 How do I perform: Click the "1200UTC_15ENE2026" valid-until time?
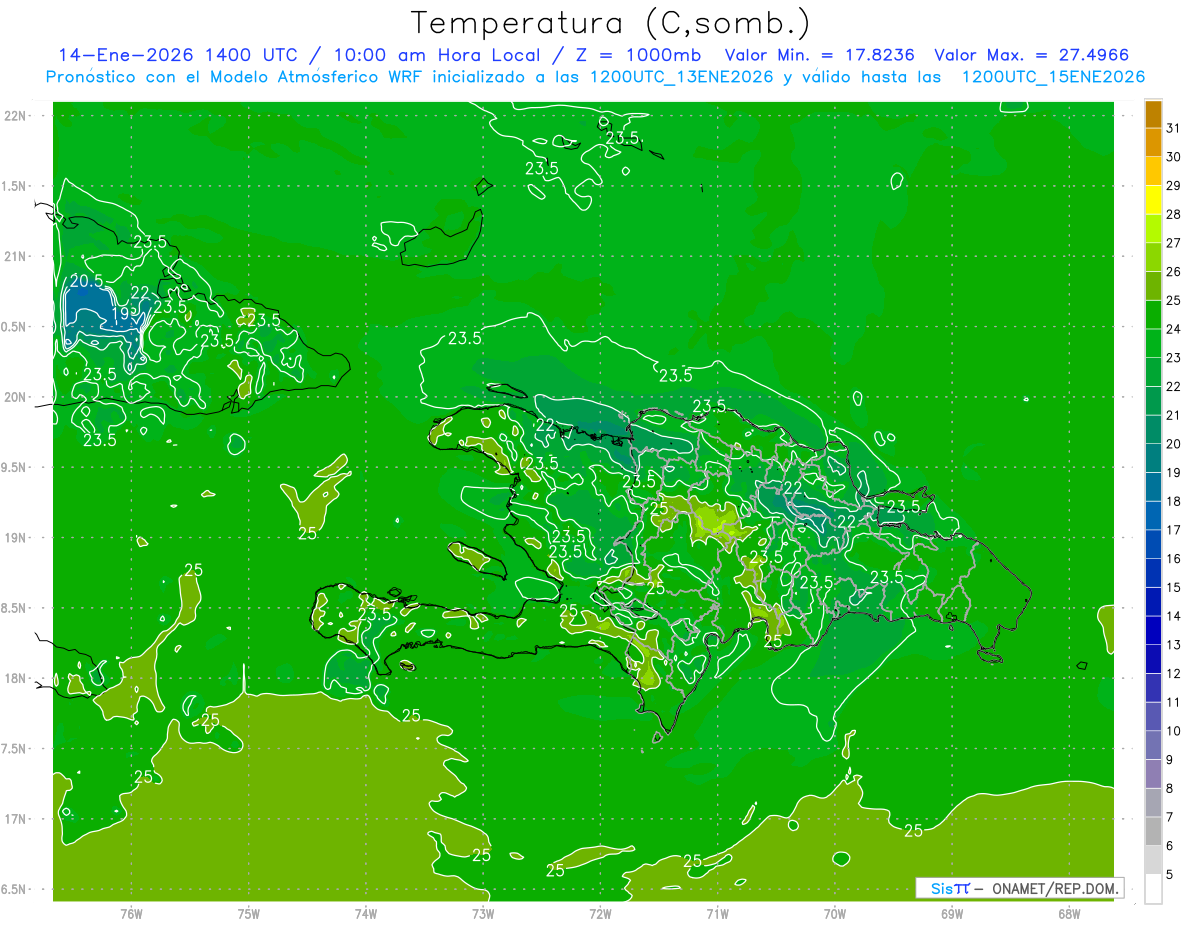(1053, 77)
